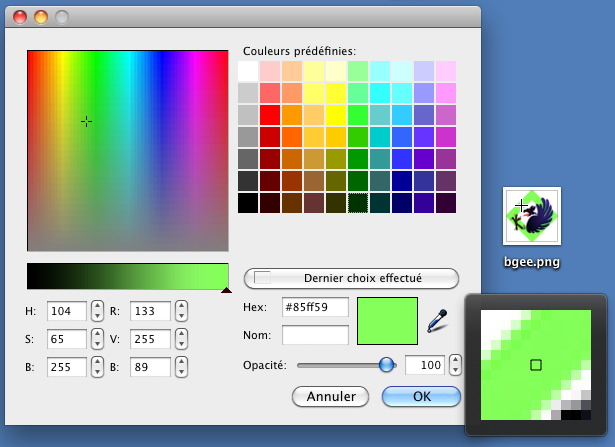Click the B field showing 89

point(150,367)
